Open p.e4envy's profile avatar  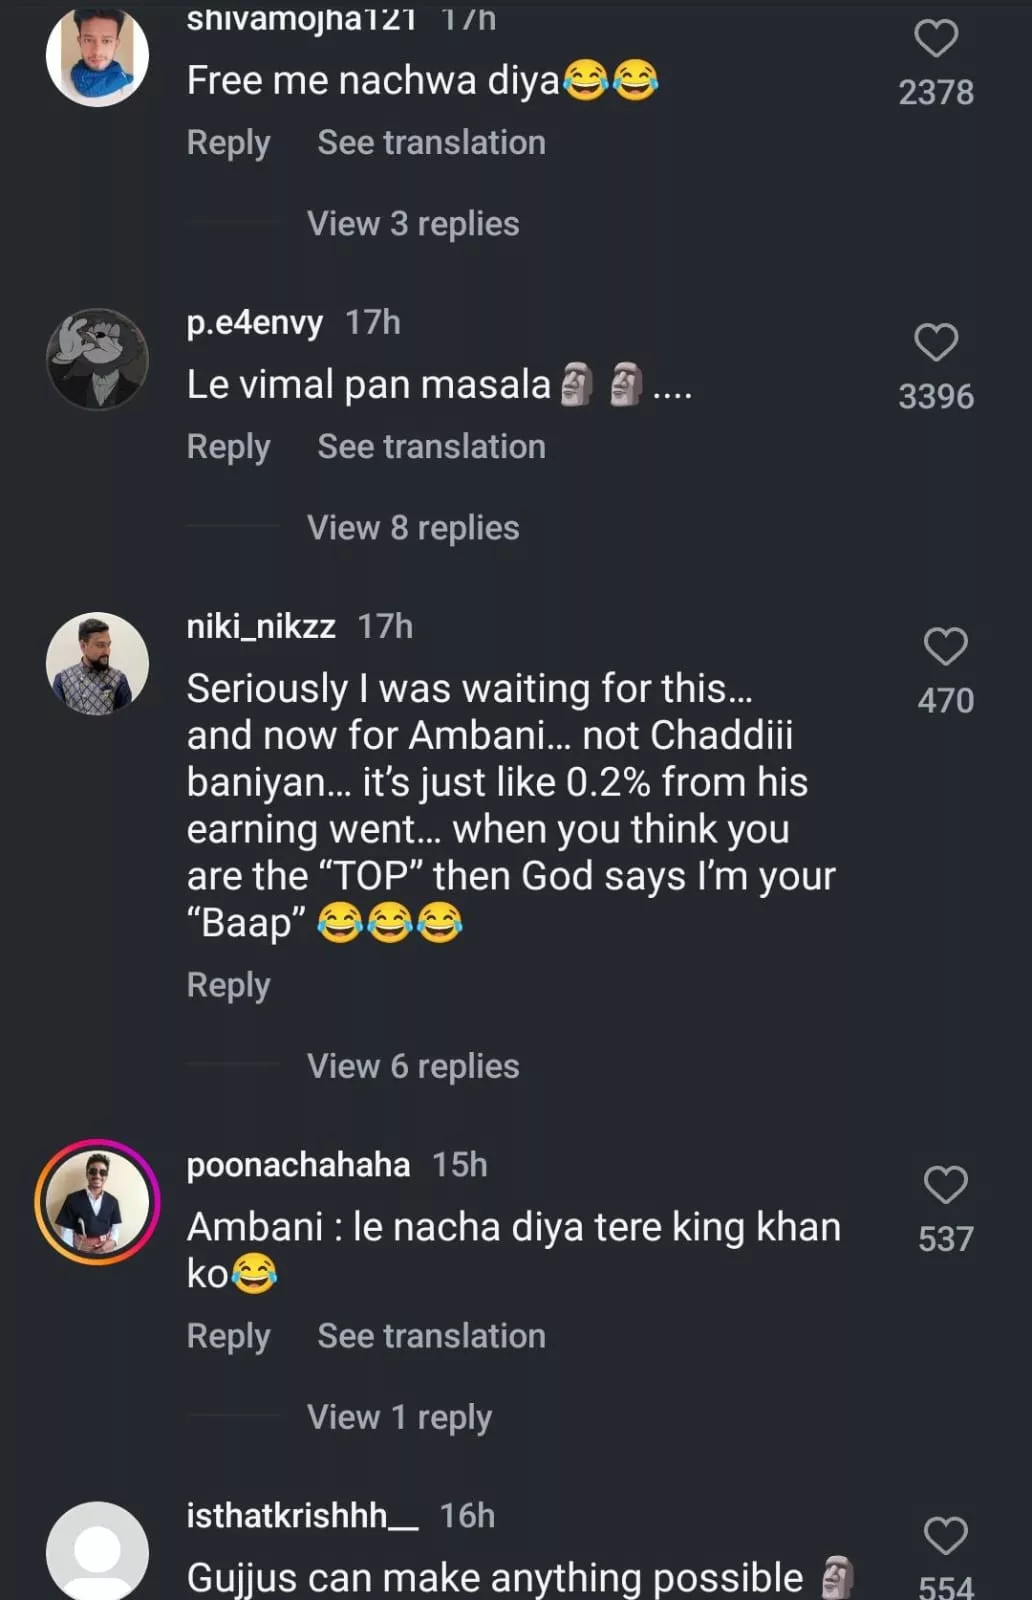(97, 359)
